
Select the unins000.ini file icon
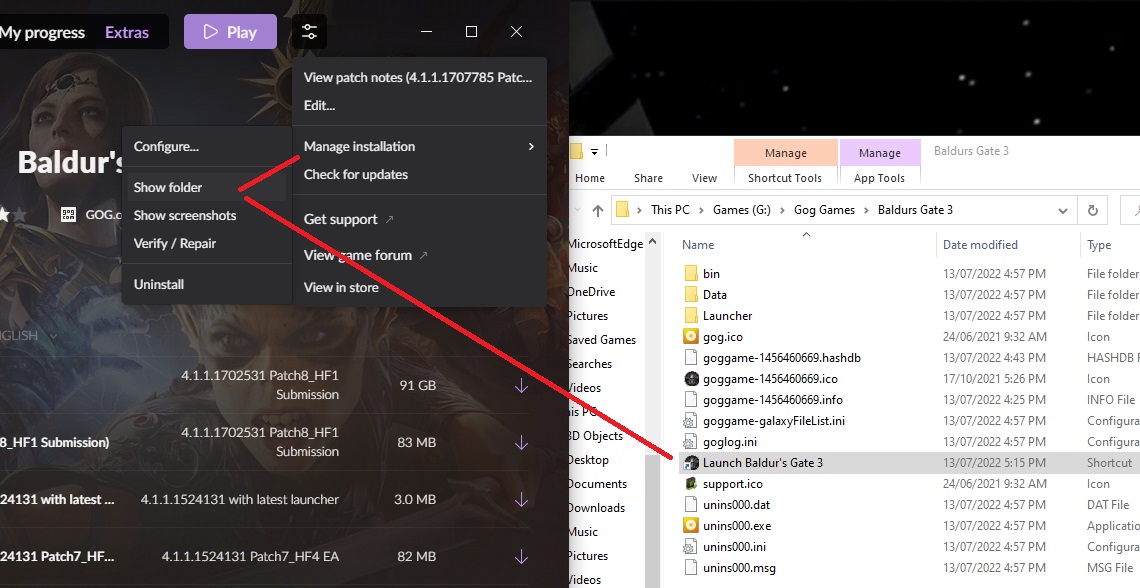(691, 547)
